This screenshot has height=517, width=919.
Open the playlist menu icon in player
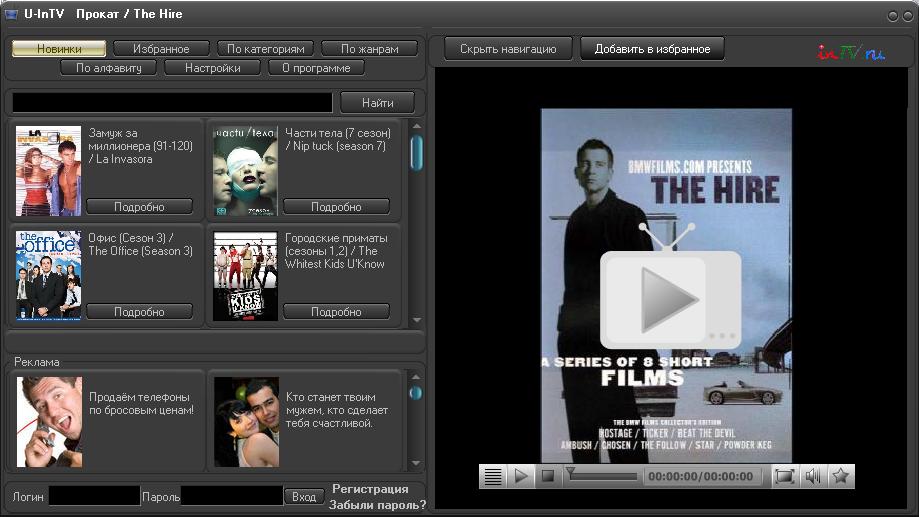tap(492, 477)
